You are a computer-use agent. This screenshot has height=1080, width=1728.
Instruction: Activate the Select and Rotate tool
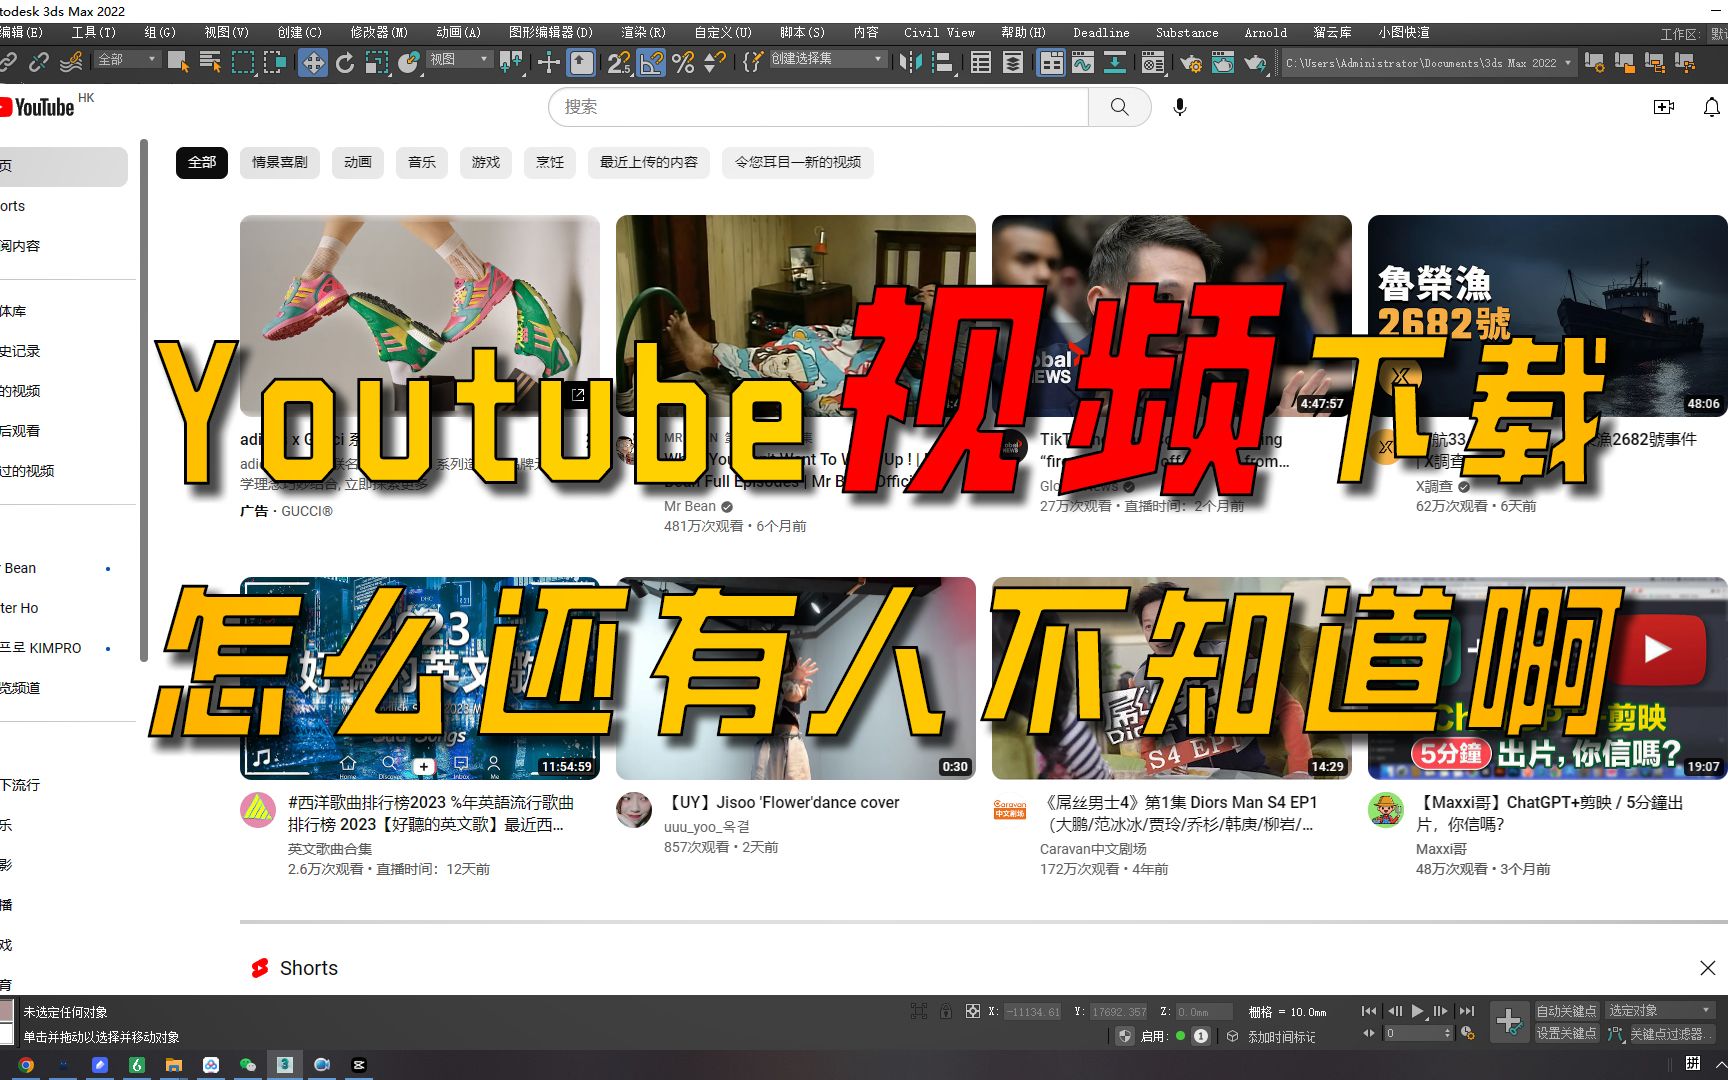click(345, 62)
